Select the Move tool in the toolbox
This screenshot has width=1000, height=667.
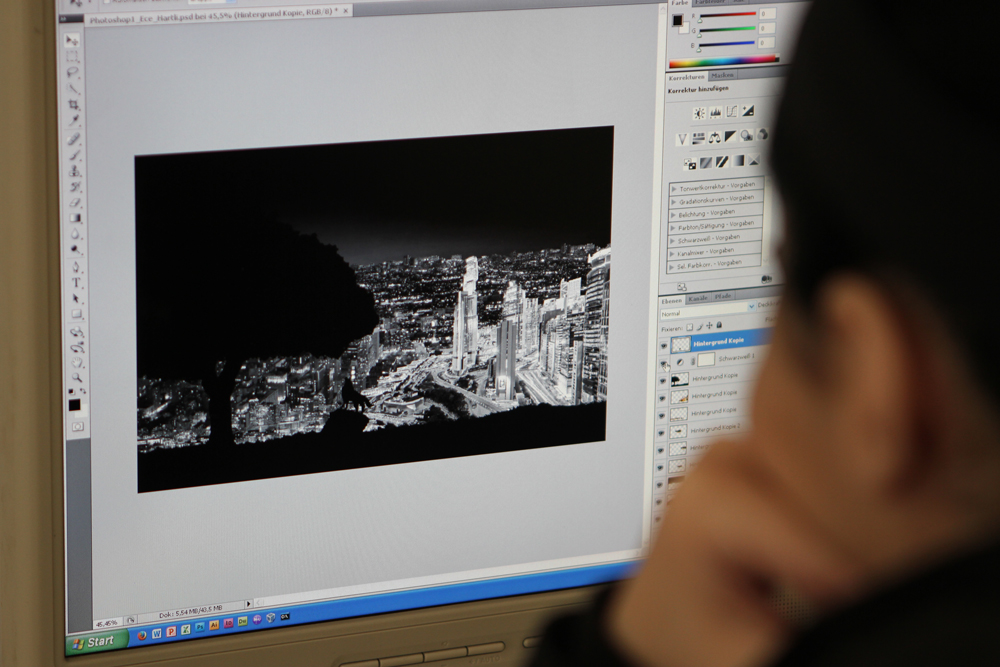(x=73, y=41)
